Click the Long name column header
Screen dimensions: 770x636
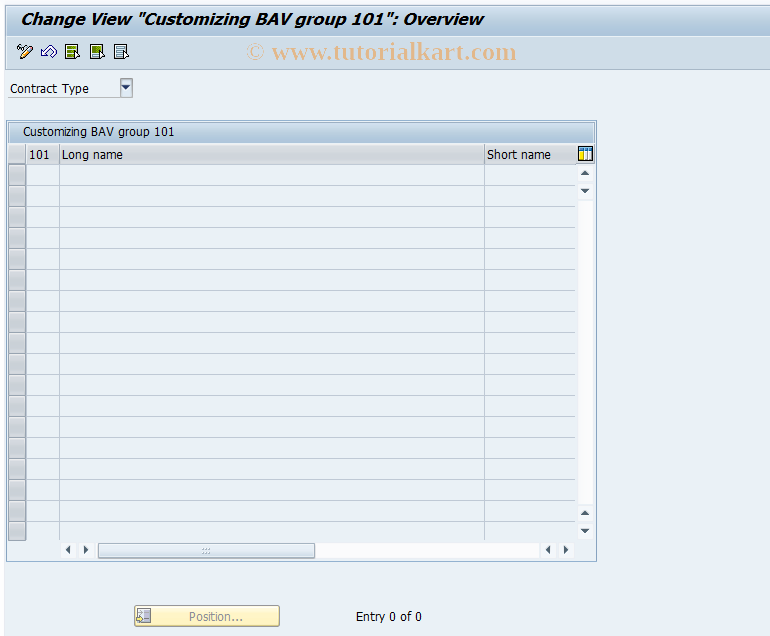coord(272,155)
